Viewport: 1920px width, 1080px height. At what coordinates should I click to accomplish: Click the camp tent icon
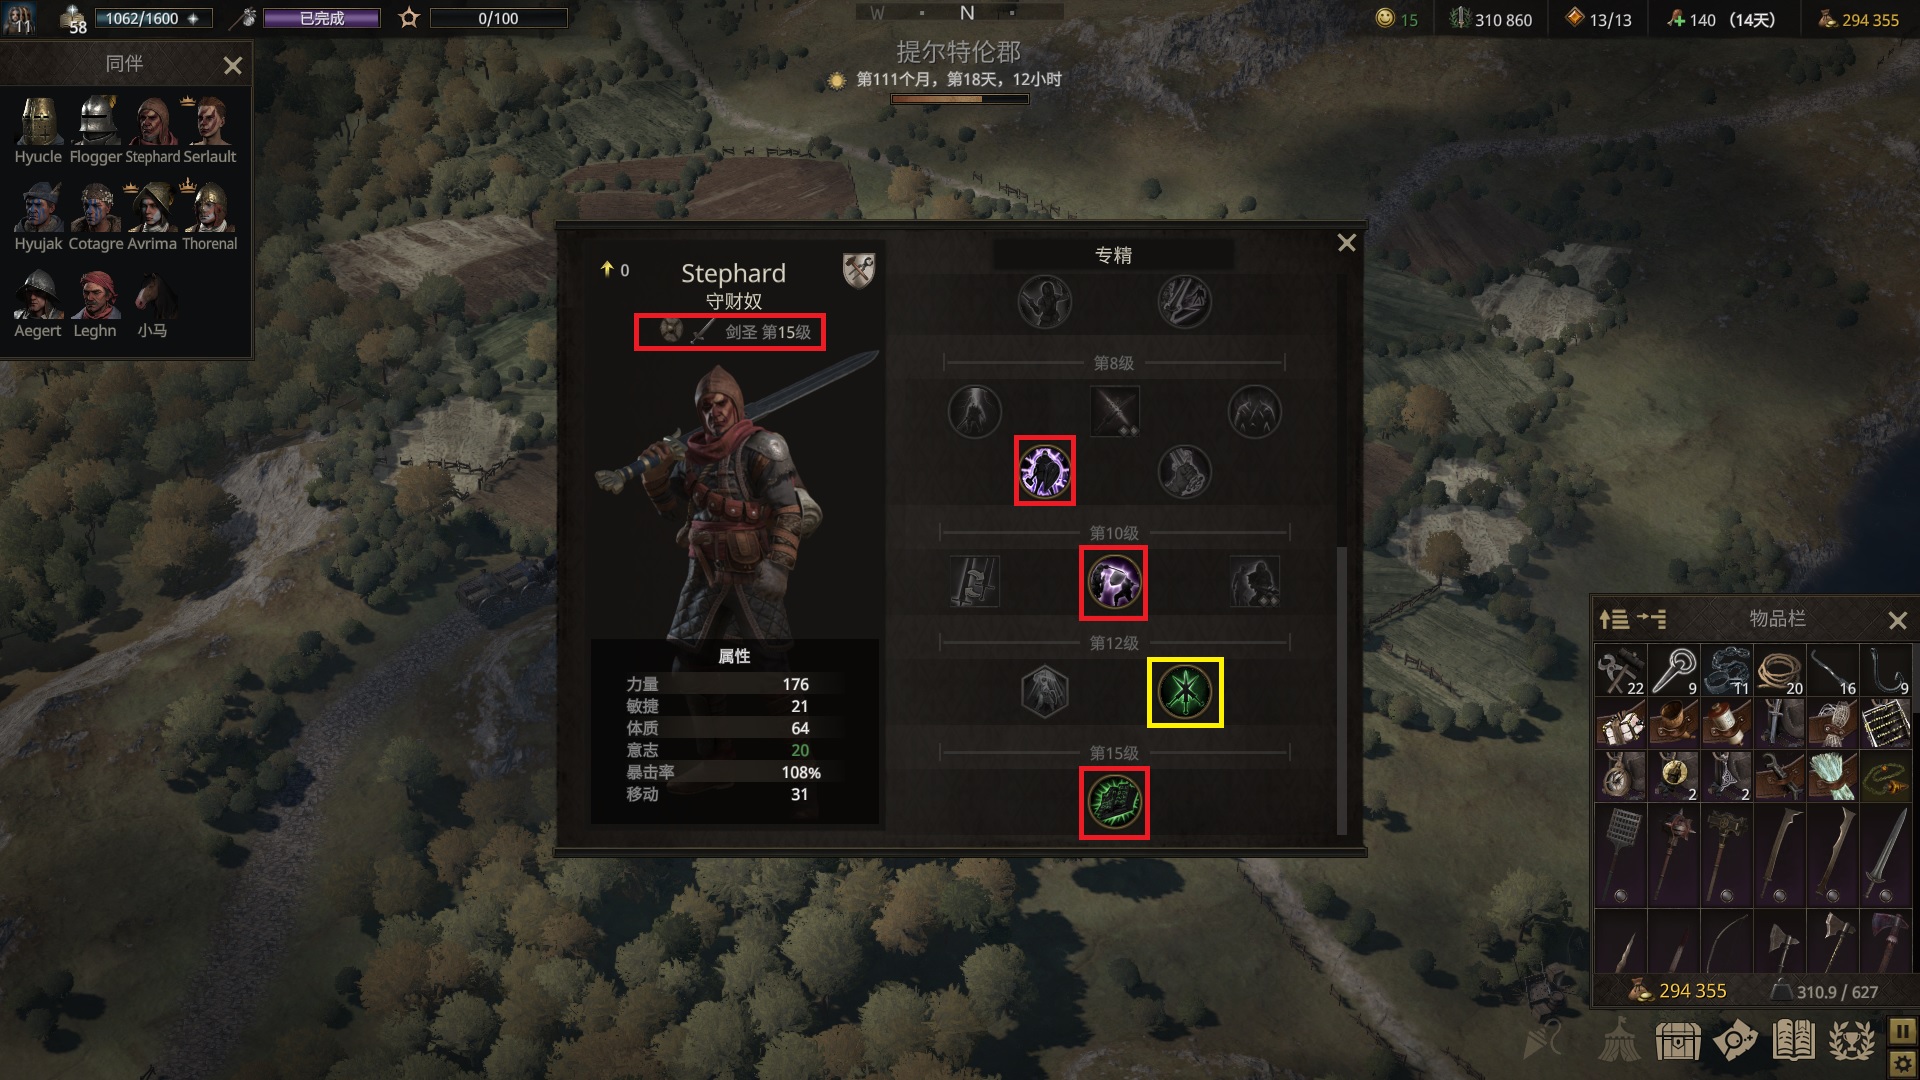pos(1619,1041)
